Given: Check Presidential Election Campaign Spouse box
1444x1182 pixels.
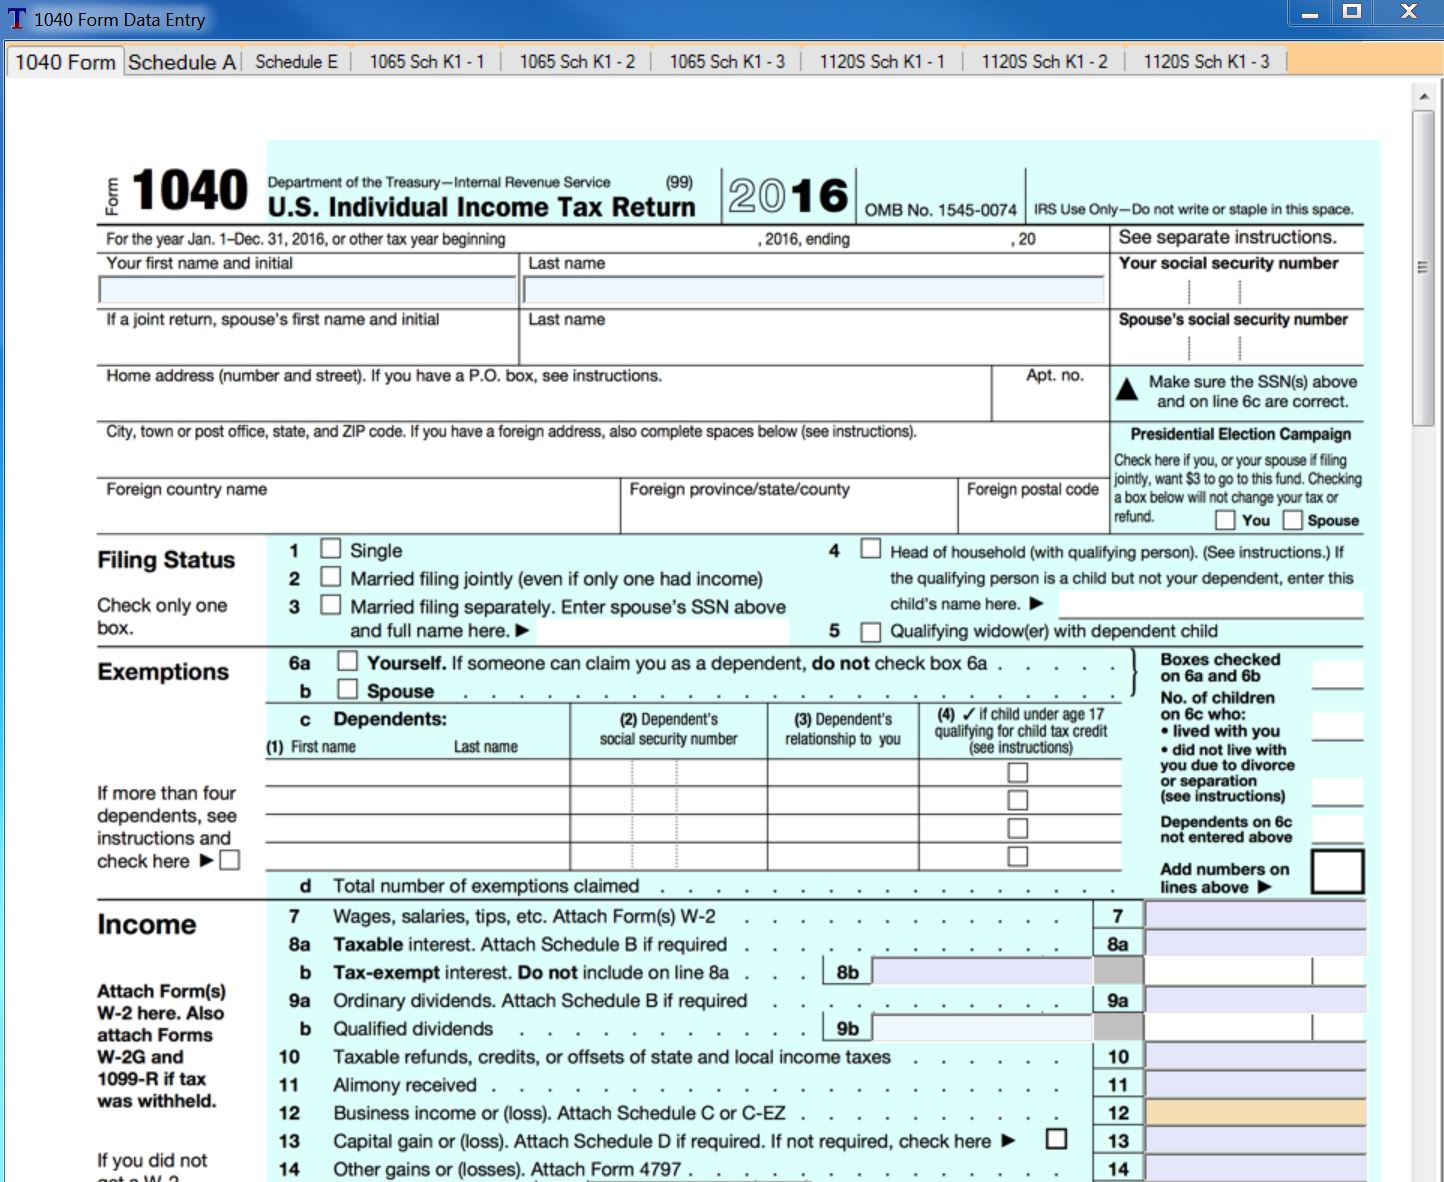Looking at the screenshot, I should tap(1293, 520).
